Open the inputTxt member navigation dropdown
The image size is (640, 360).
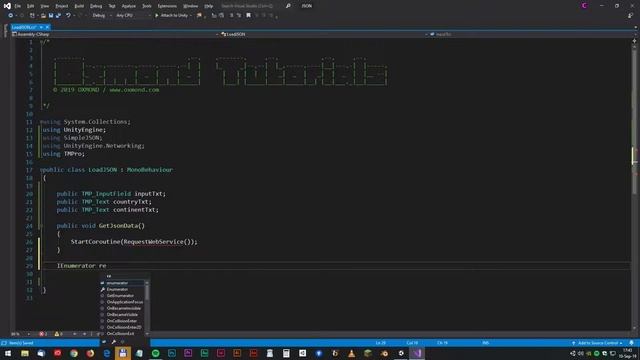531,34
